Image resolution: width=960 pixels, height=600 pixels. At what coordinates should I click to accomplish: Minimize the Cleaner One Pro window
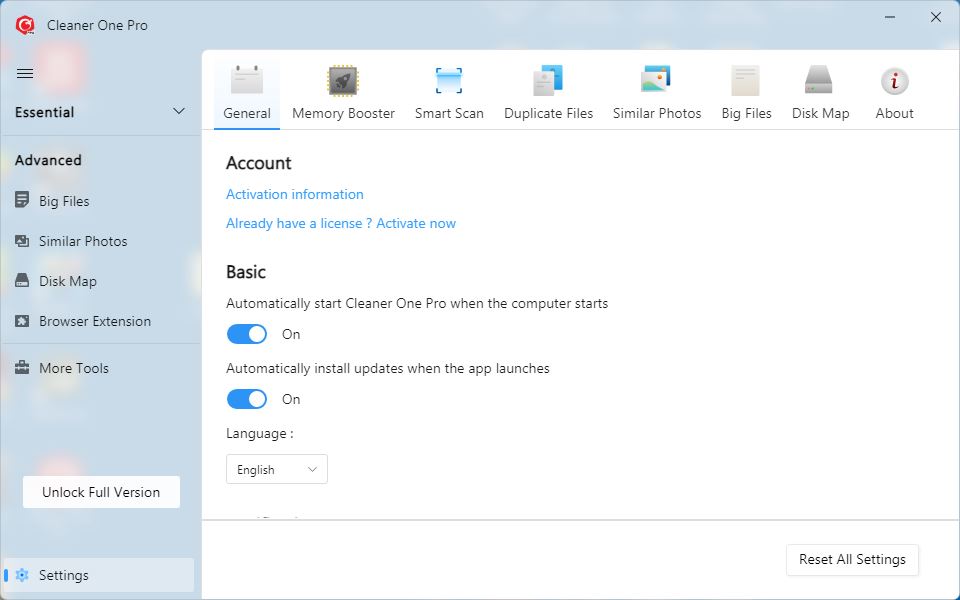click(890, 17)
